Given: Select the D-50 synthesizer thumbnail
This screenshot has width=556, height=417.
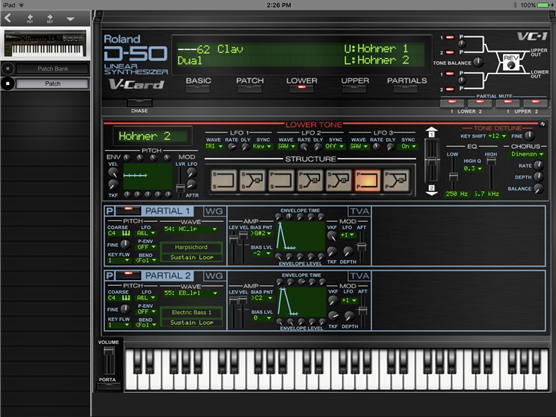Looking at the screenshot, I should pyautogui.click(x=45, y=44).
